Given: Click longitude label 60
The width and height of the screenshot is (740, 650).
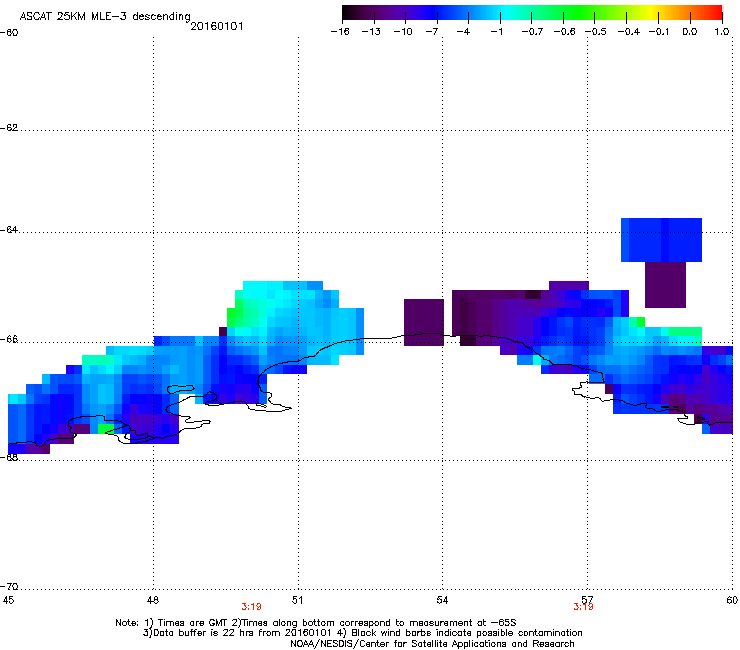Looking at the screenshot, I should 732,600.
